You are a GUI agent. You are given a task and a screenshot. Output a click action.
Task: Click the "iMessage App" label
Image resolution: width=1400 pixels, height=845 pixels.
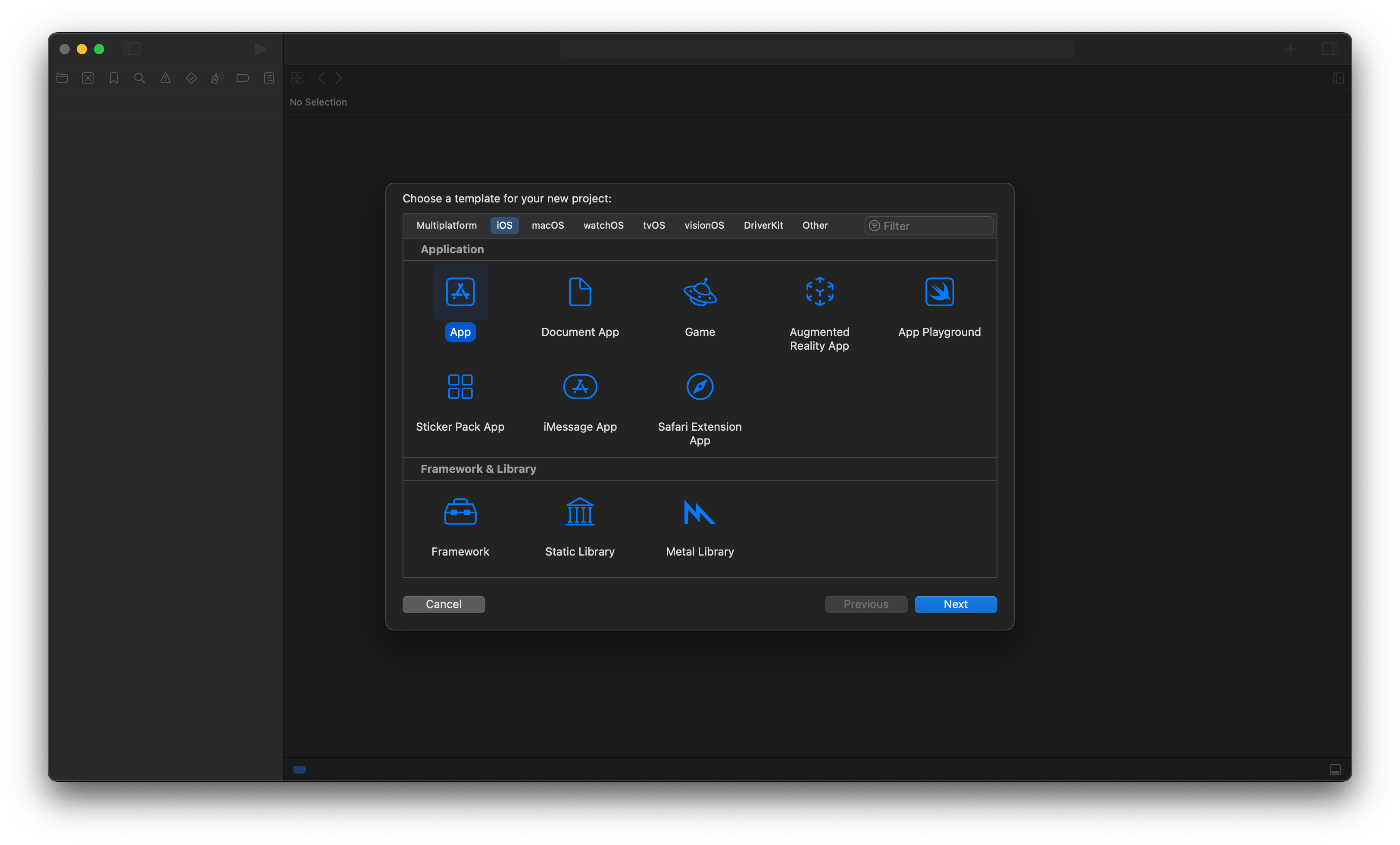(x=580, y=427)
